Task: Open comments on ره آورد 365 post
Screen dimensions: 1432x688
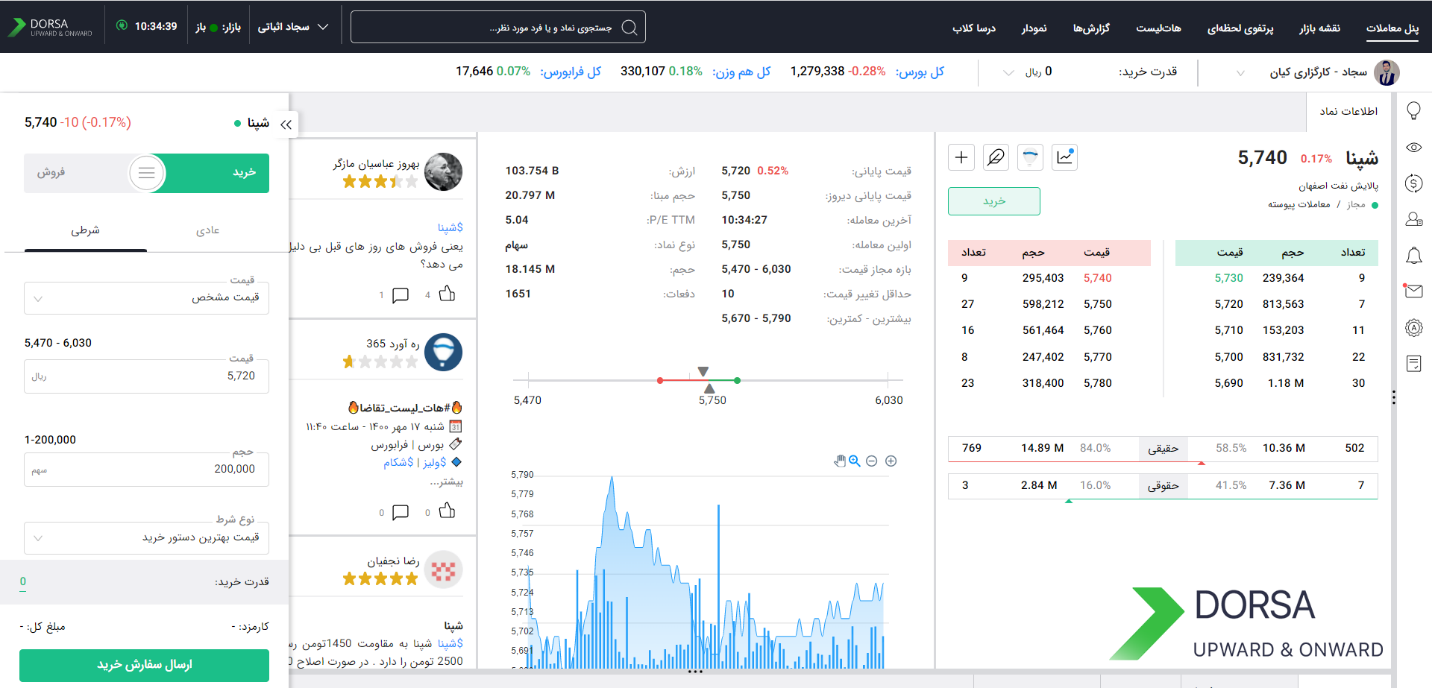Action: click(x=400, y=511)
